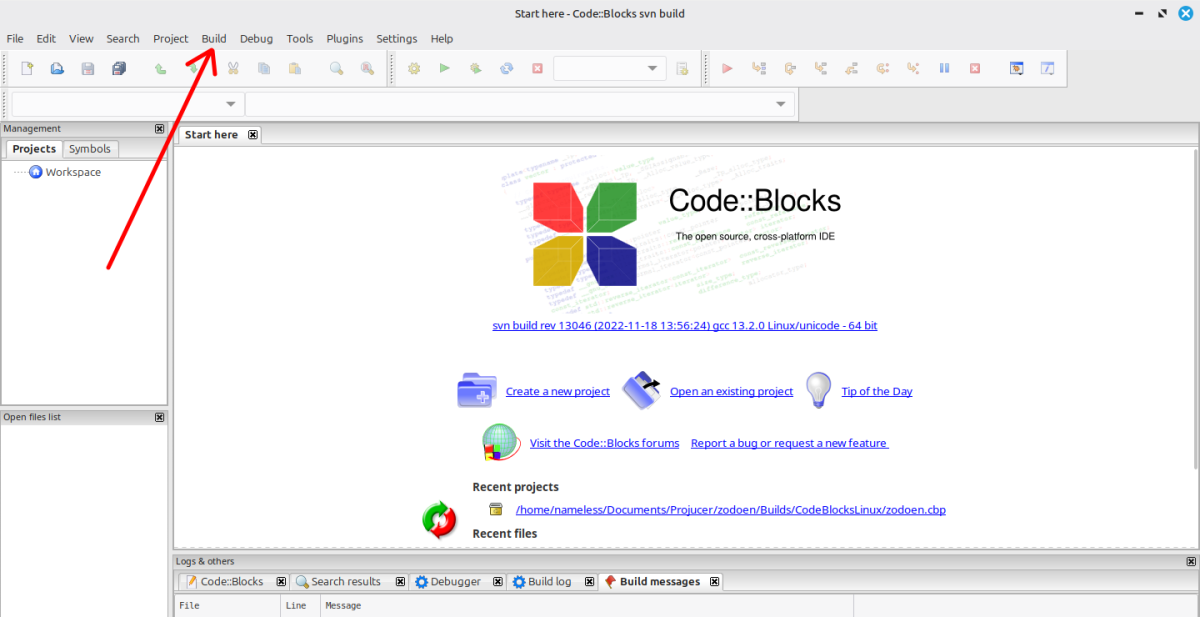Click the Copy toolbar icon

coord(264,69)
